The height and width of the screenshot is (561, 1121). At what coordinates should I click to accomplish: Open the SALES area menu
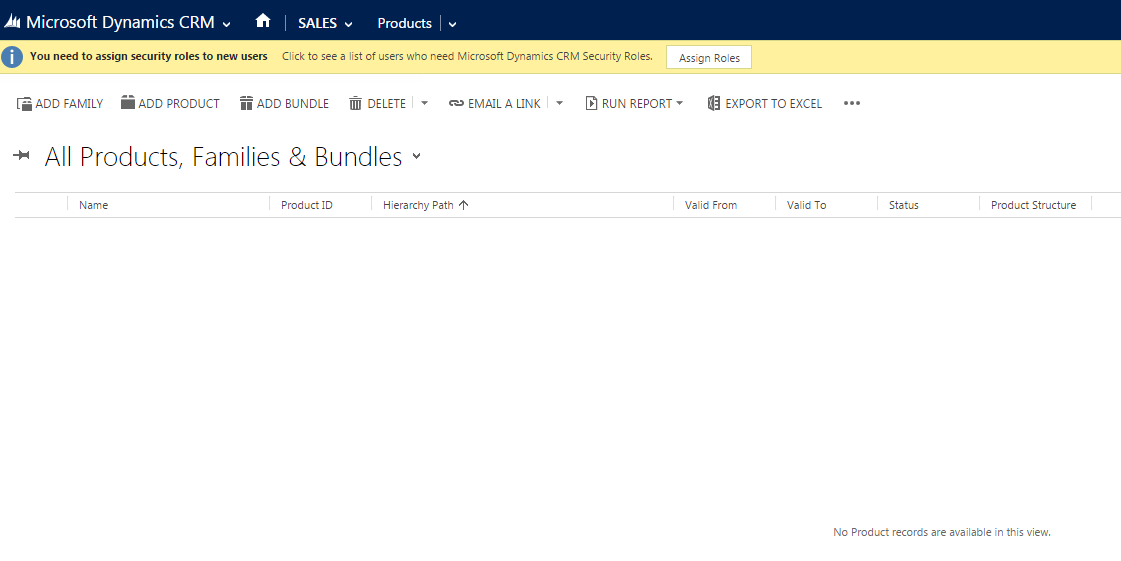pos(325,23)
